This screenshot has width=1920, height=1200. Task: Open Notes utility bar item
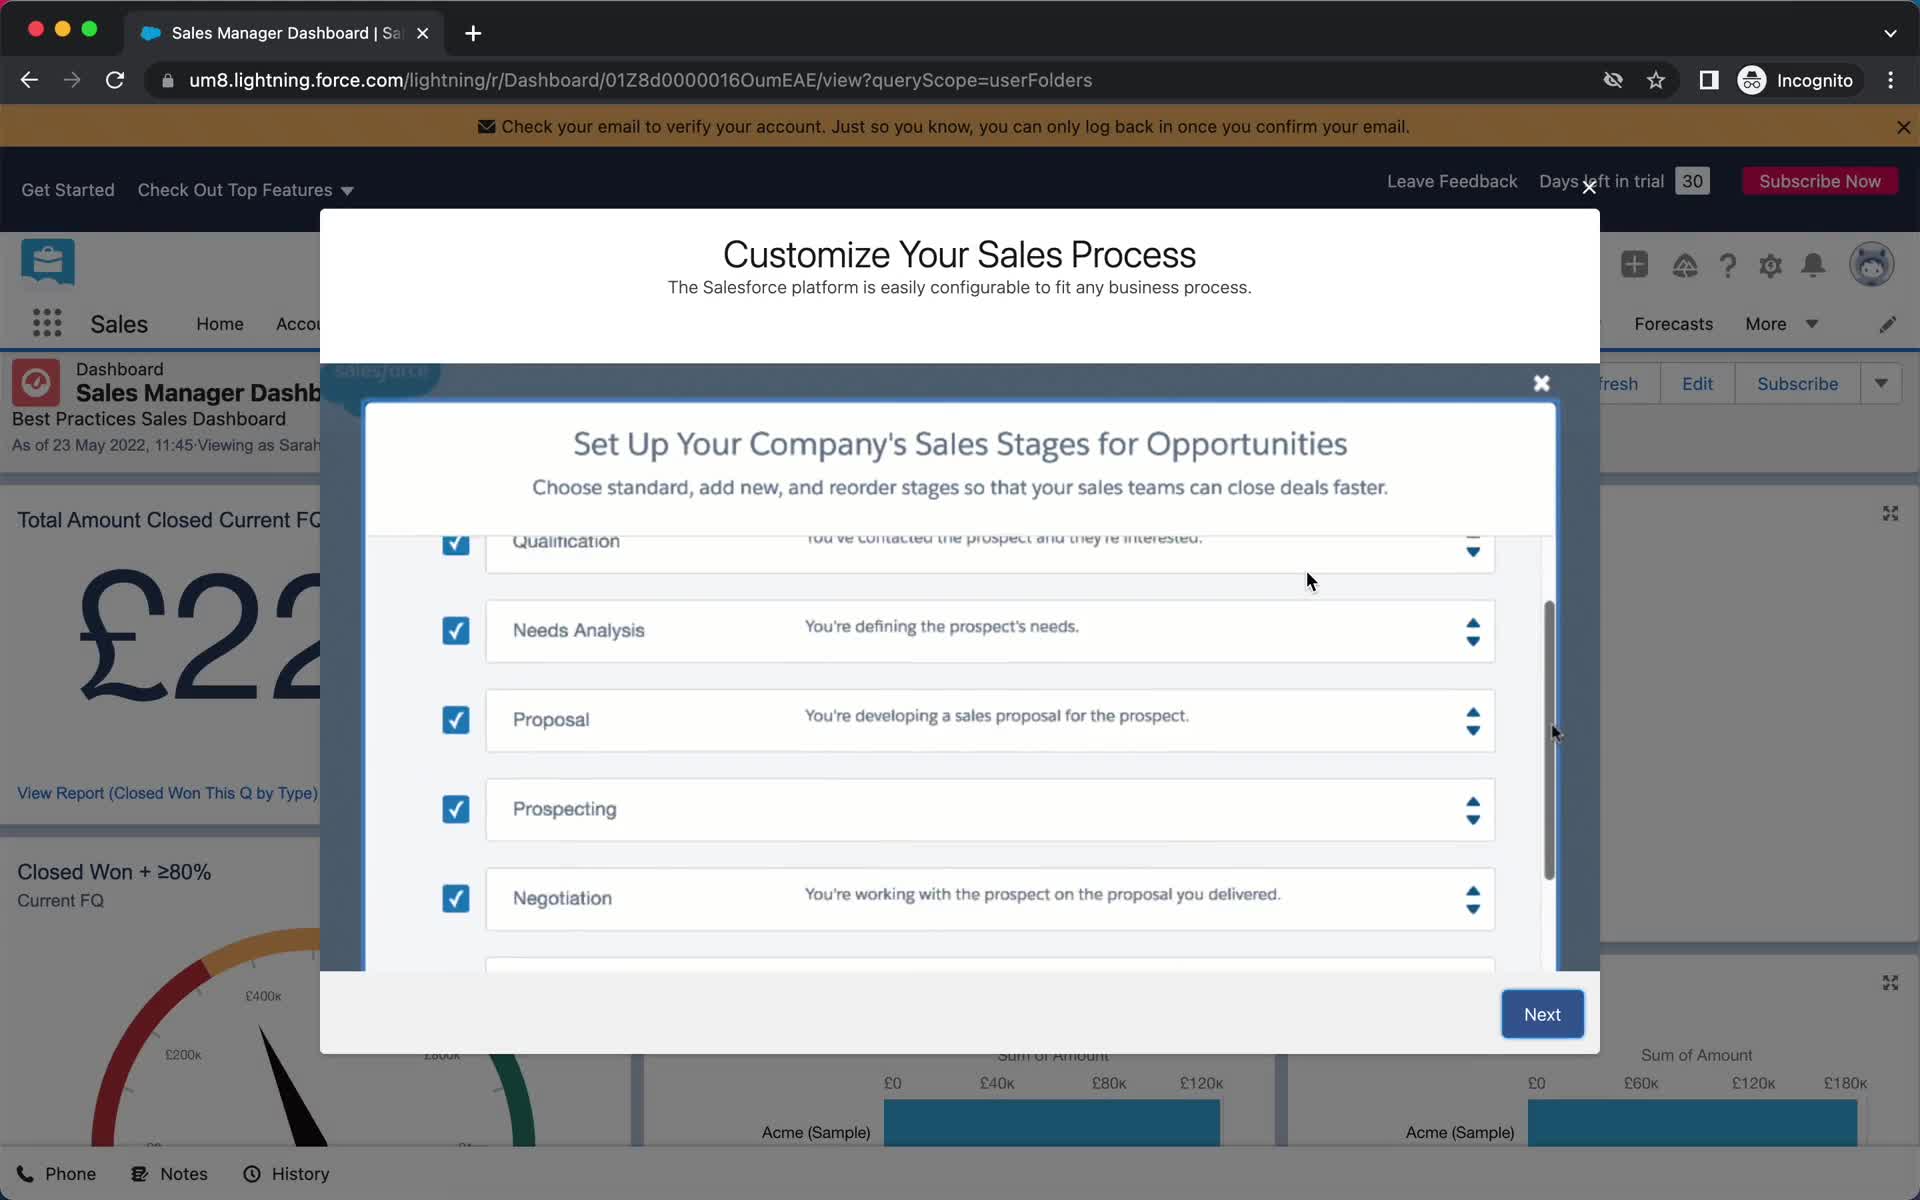coord(169,1174)
